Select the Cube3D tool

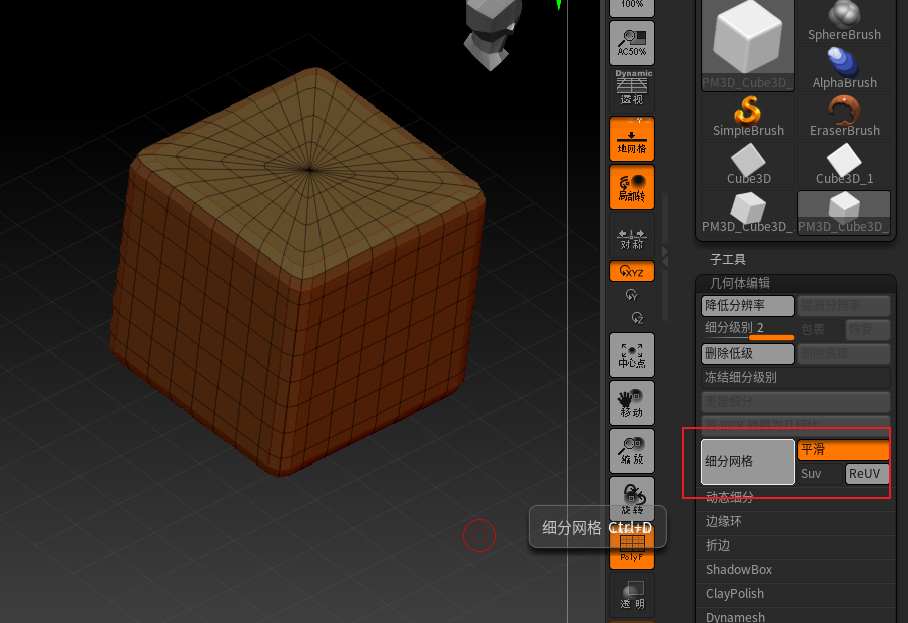[x=748, y=164]
